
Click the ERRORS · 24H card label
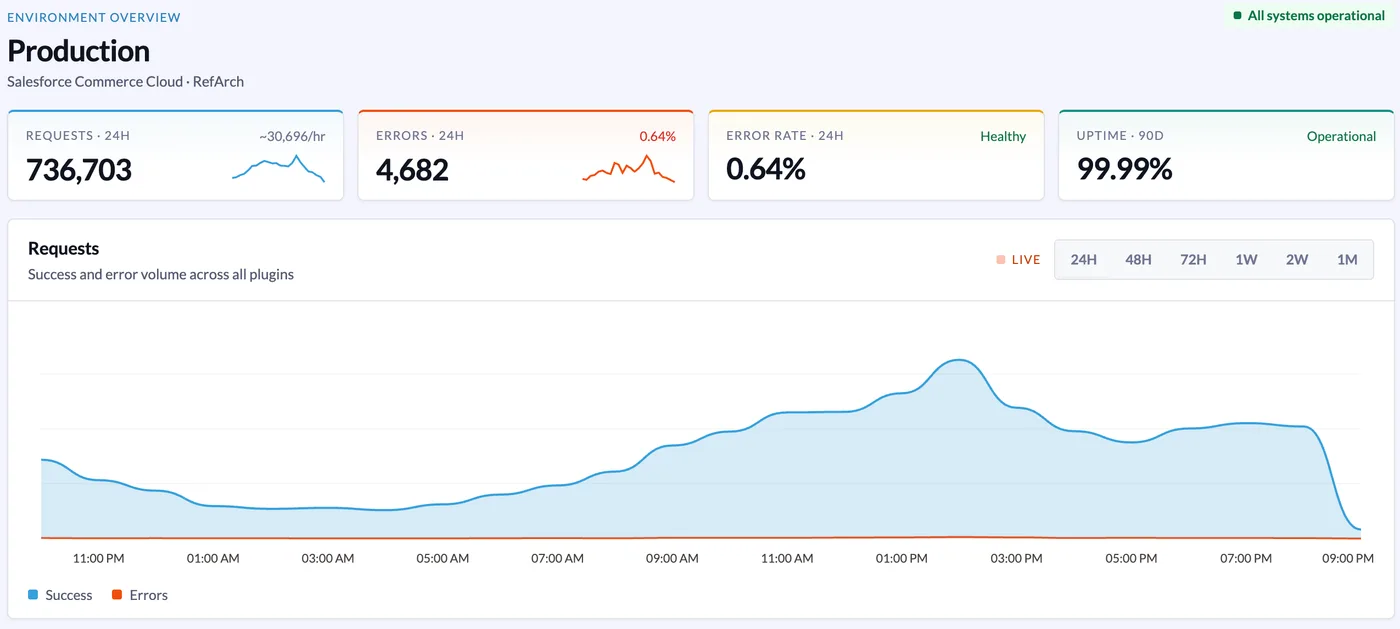point(420,136)
